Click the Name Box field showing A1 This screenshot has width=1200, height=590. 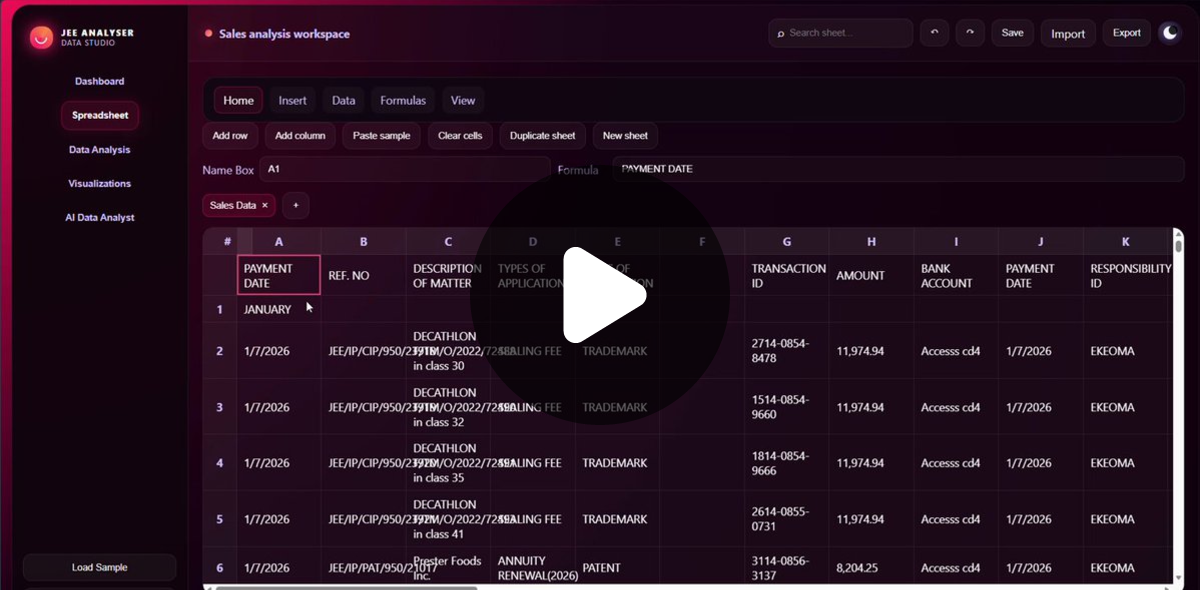point(405,170)
